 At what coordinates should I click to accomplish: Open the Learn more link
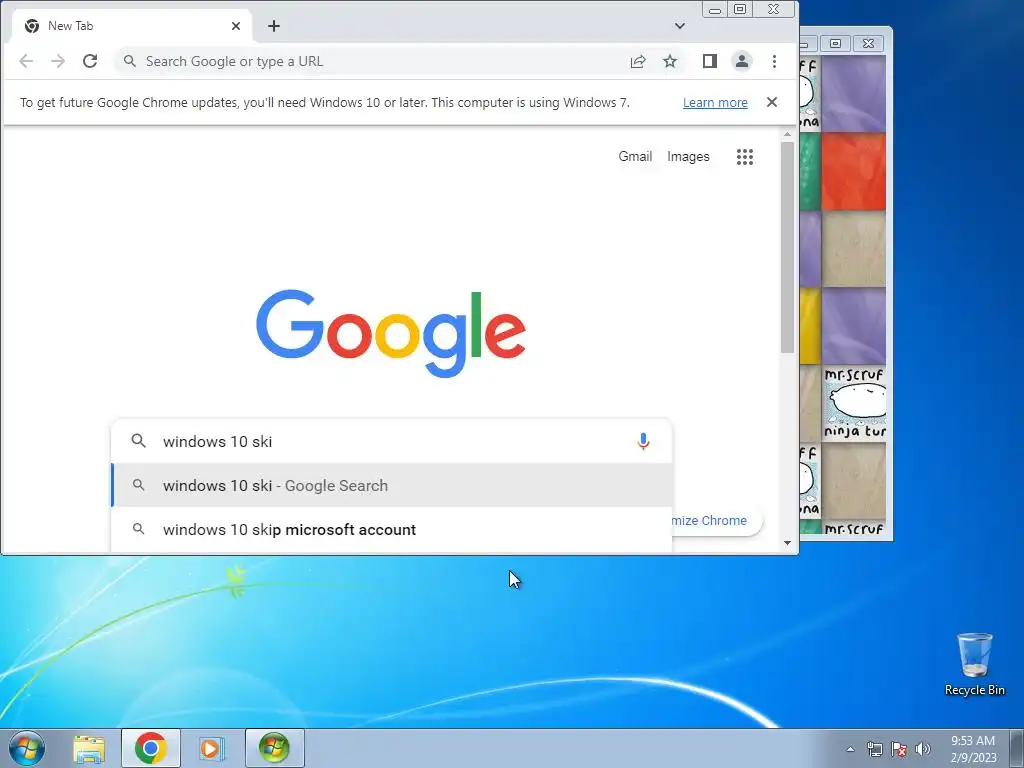[x=715, y=103]
